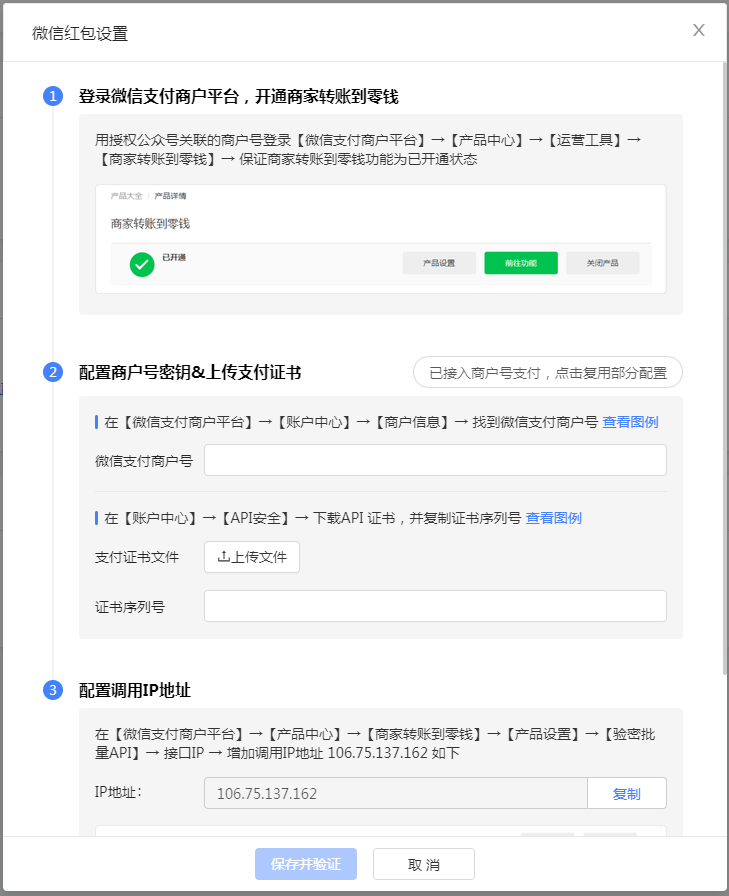This screenshot has height=896, width=729.
Task: Click 保存并验证 button
Action: pyautogui.click(x=306, y=864)
